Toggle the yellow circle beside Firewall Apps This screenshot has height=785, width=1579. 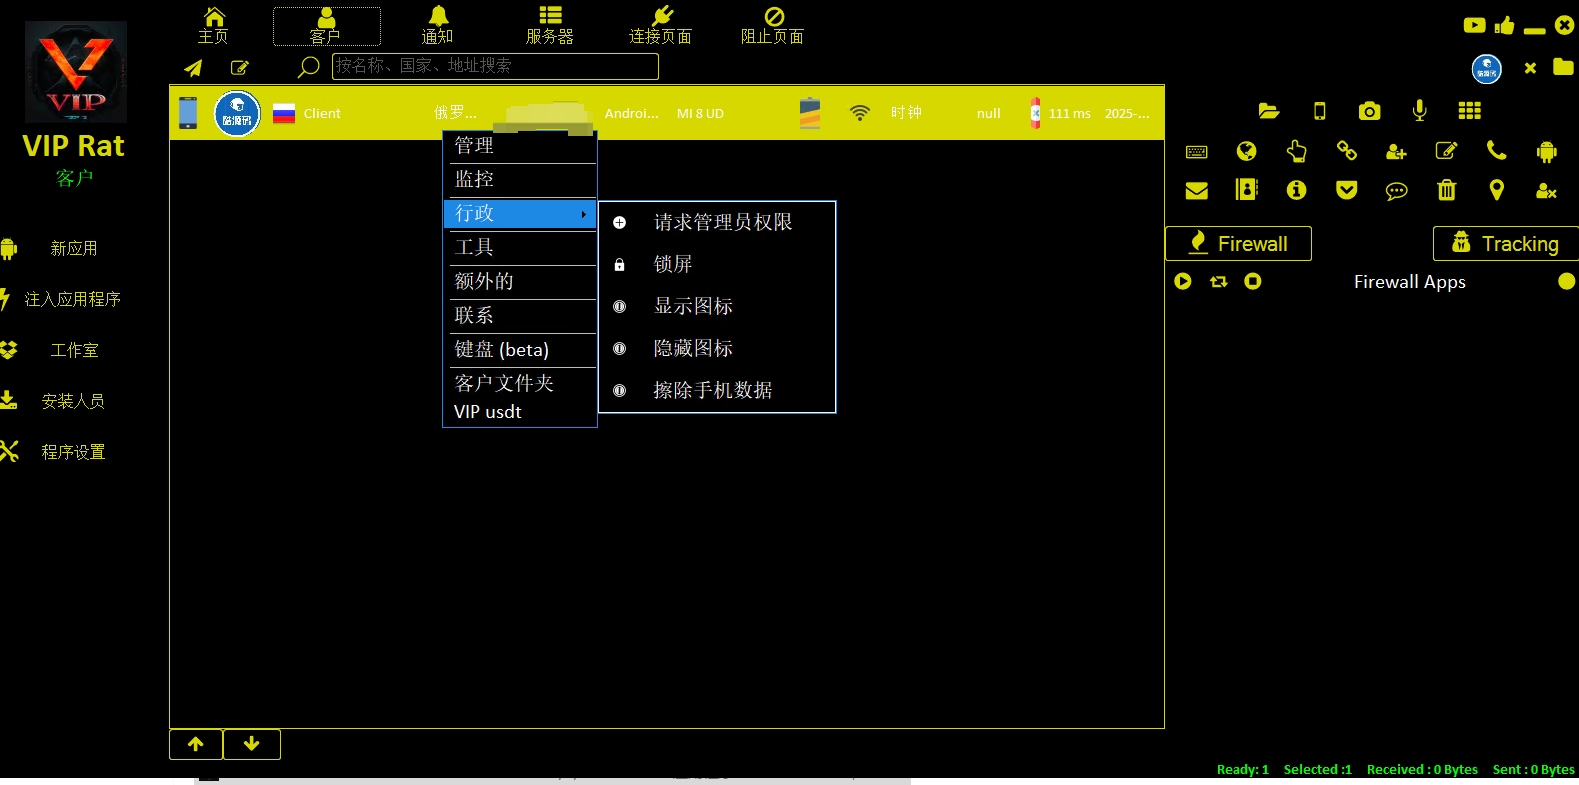click(x=1567, y=282)
